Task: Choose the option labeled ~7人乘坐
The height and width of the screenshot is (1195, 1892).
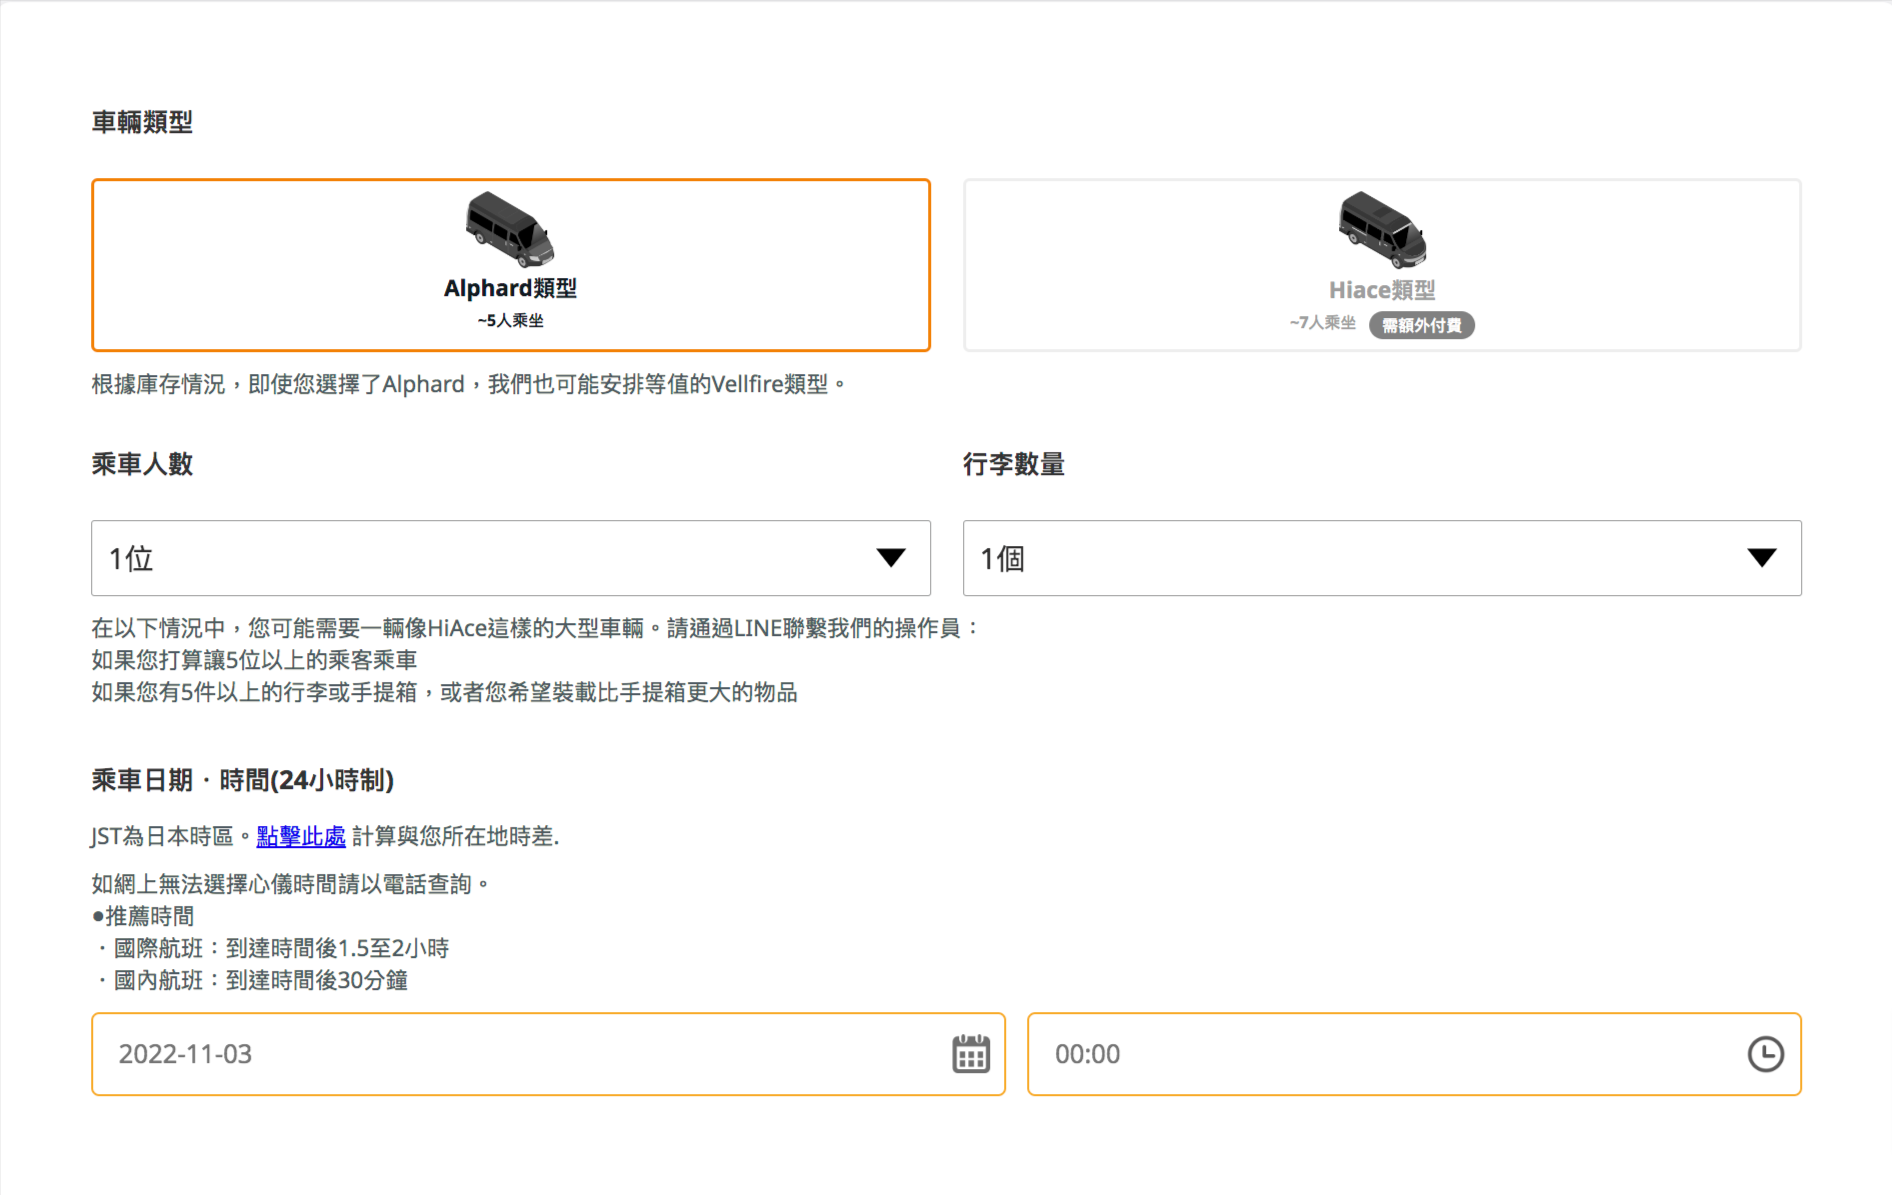Action: click(1322, 323)
